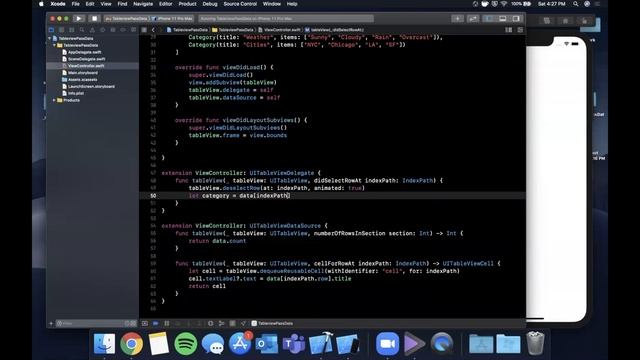Open Microsoft Teams from the Dock
Screen dimensions: 640x360
coord(293,343)
